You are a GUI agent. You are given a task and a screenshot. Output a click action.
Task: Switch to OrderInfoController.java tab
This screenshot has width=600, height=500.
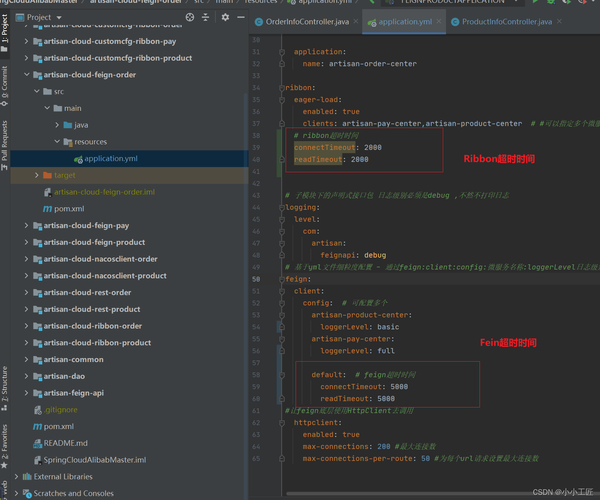308,22
